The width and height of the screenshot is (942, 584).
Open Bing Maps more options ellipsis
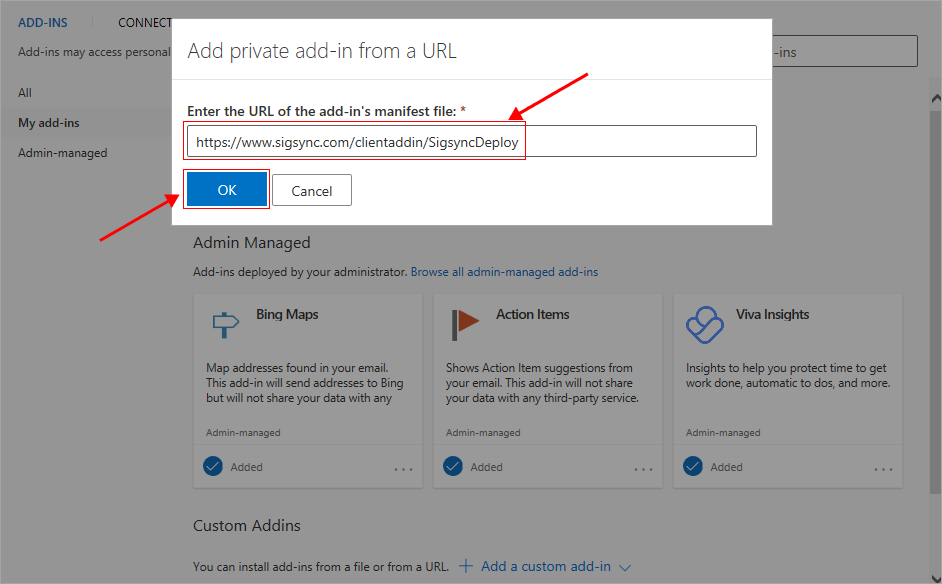(x=403, y=468)
